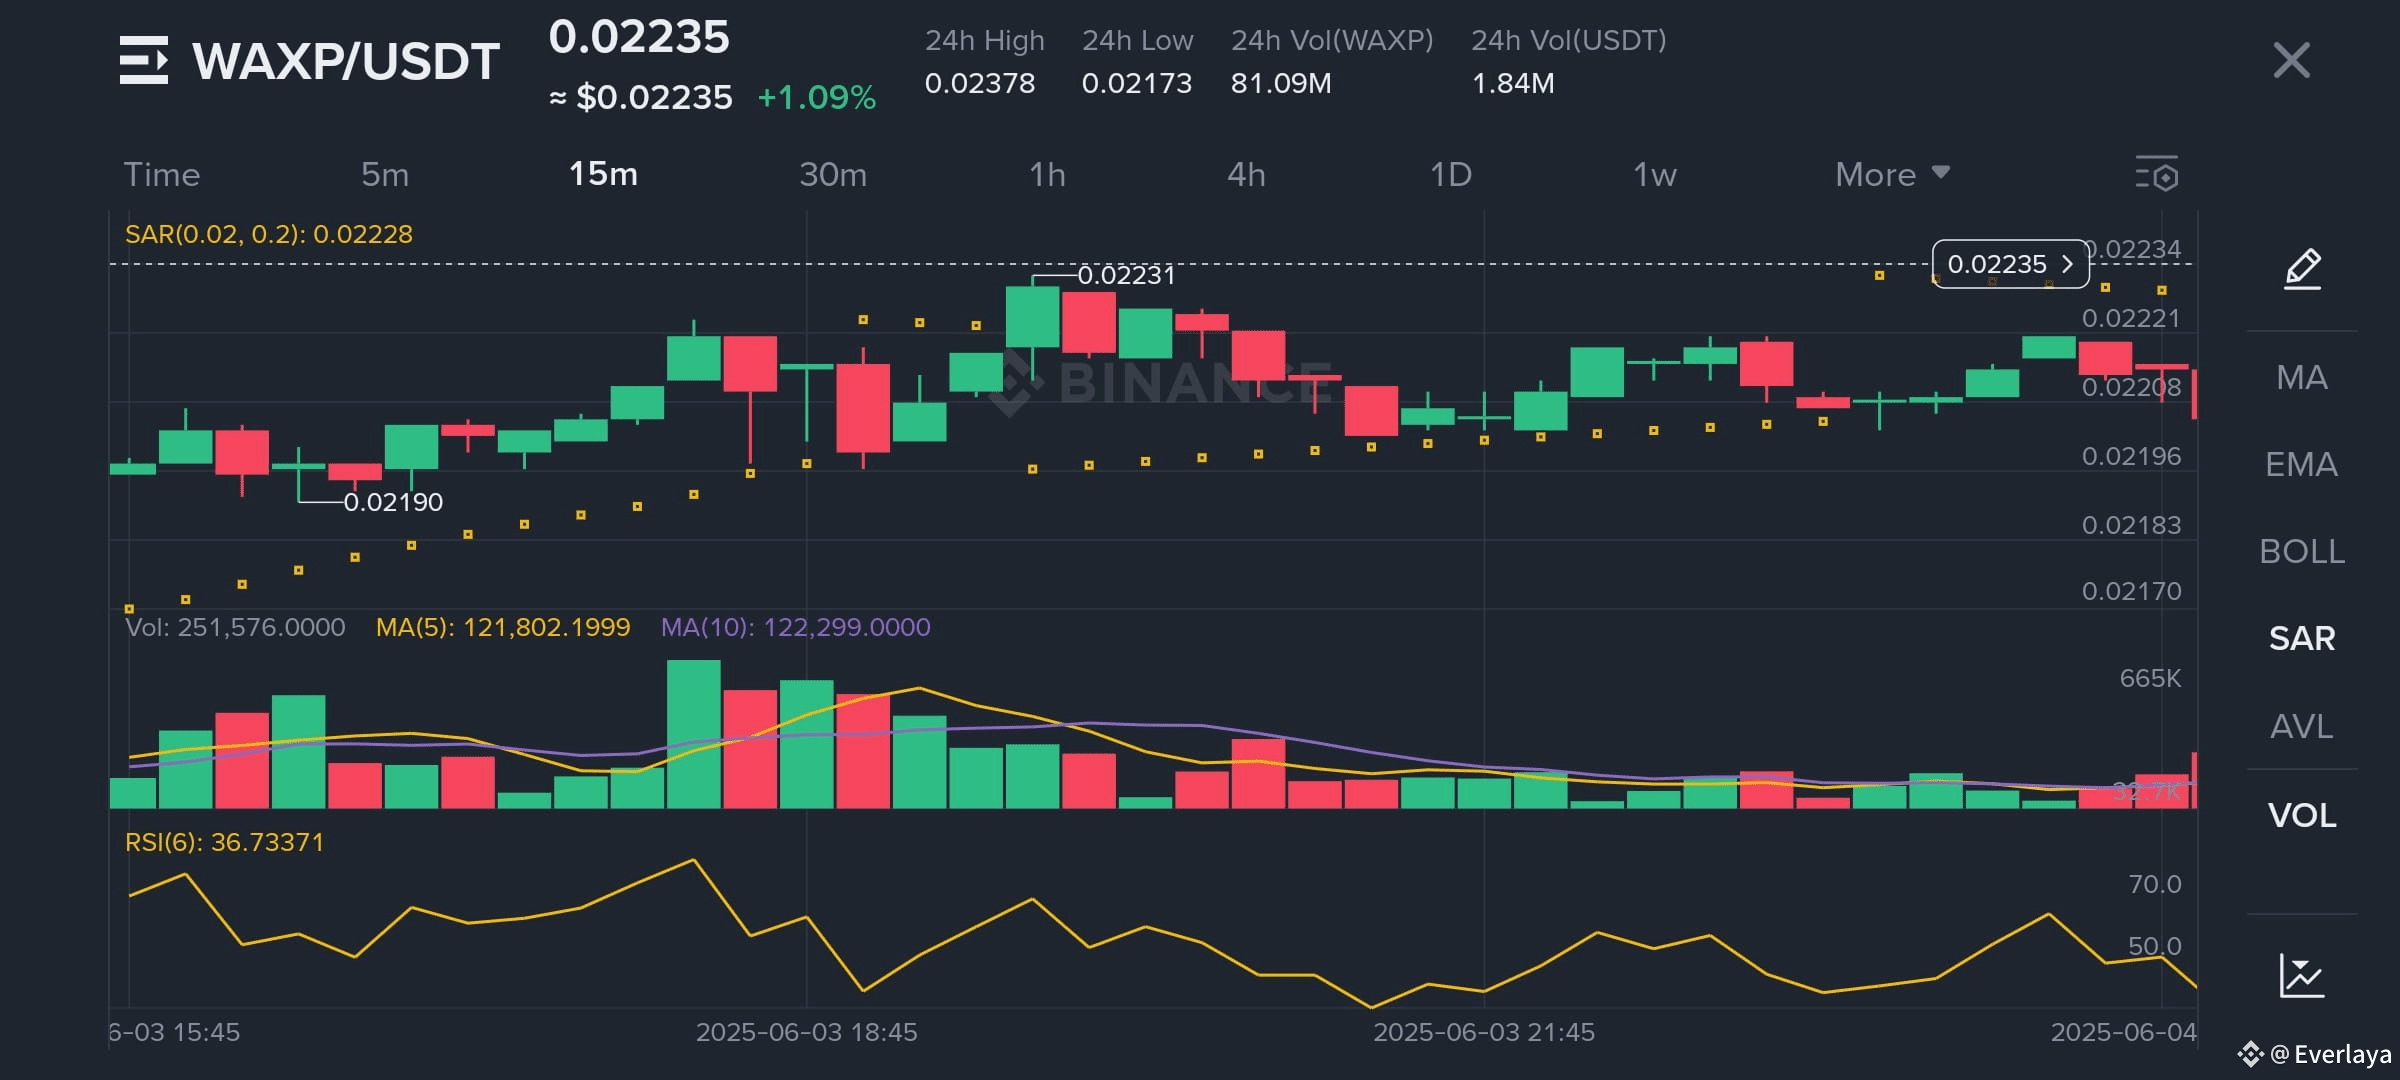
Task: Click the RSI(6): 36.73371 label
Action: tap(224, 842)
